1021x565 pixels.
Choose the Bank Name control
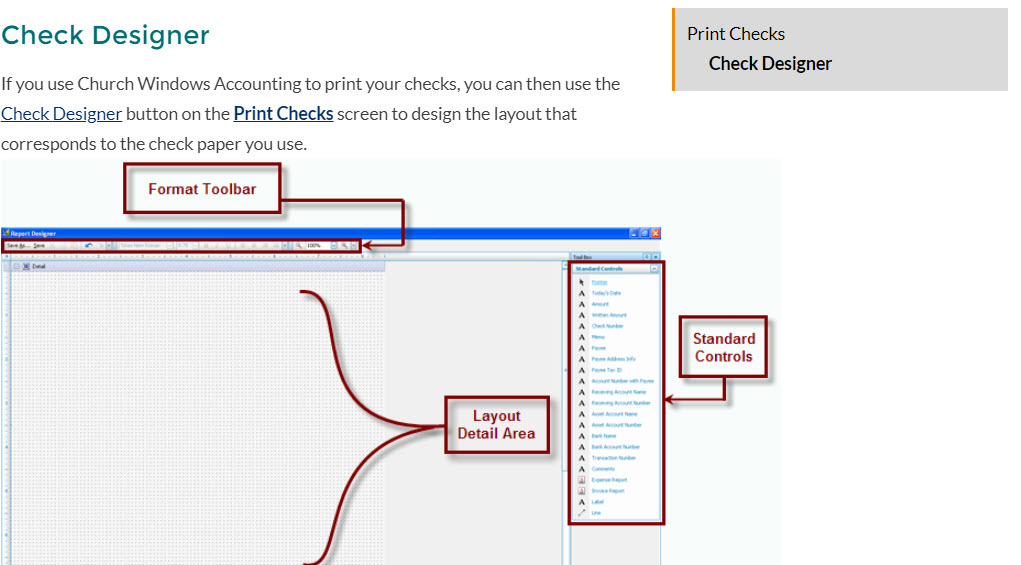[604, 436]
